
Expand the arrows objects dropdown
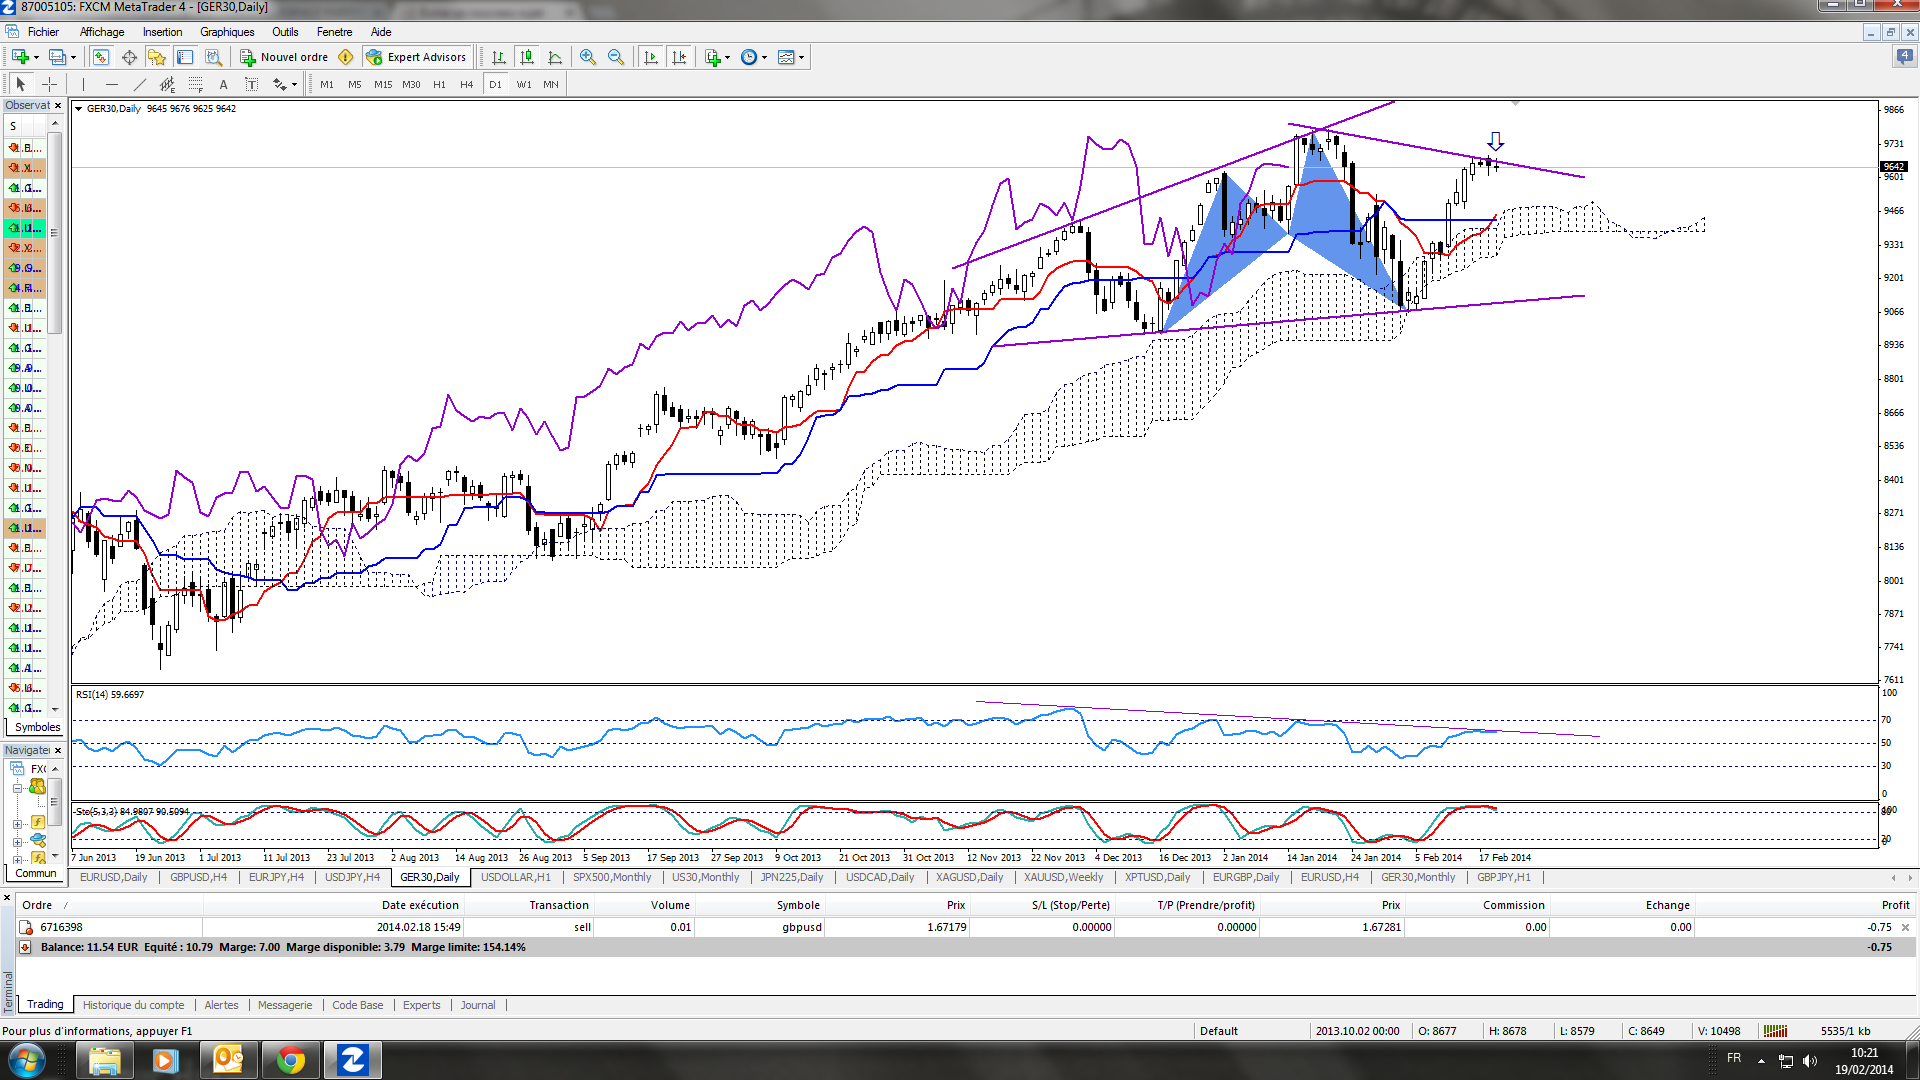pos(294,85)
